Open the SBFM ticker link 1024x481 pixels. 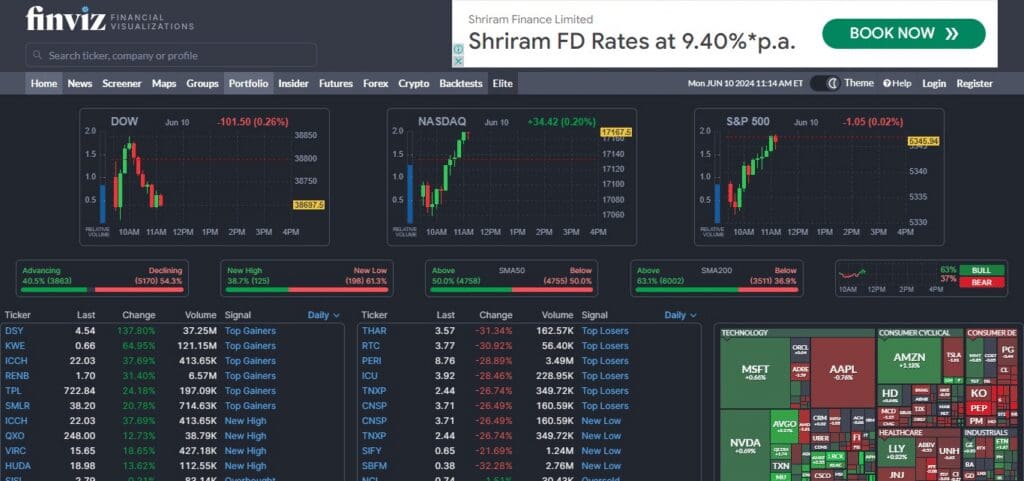374,466
